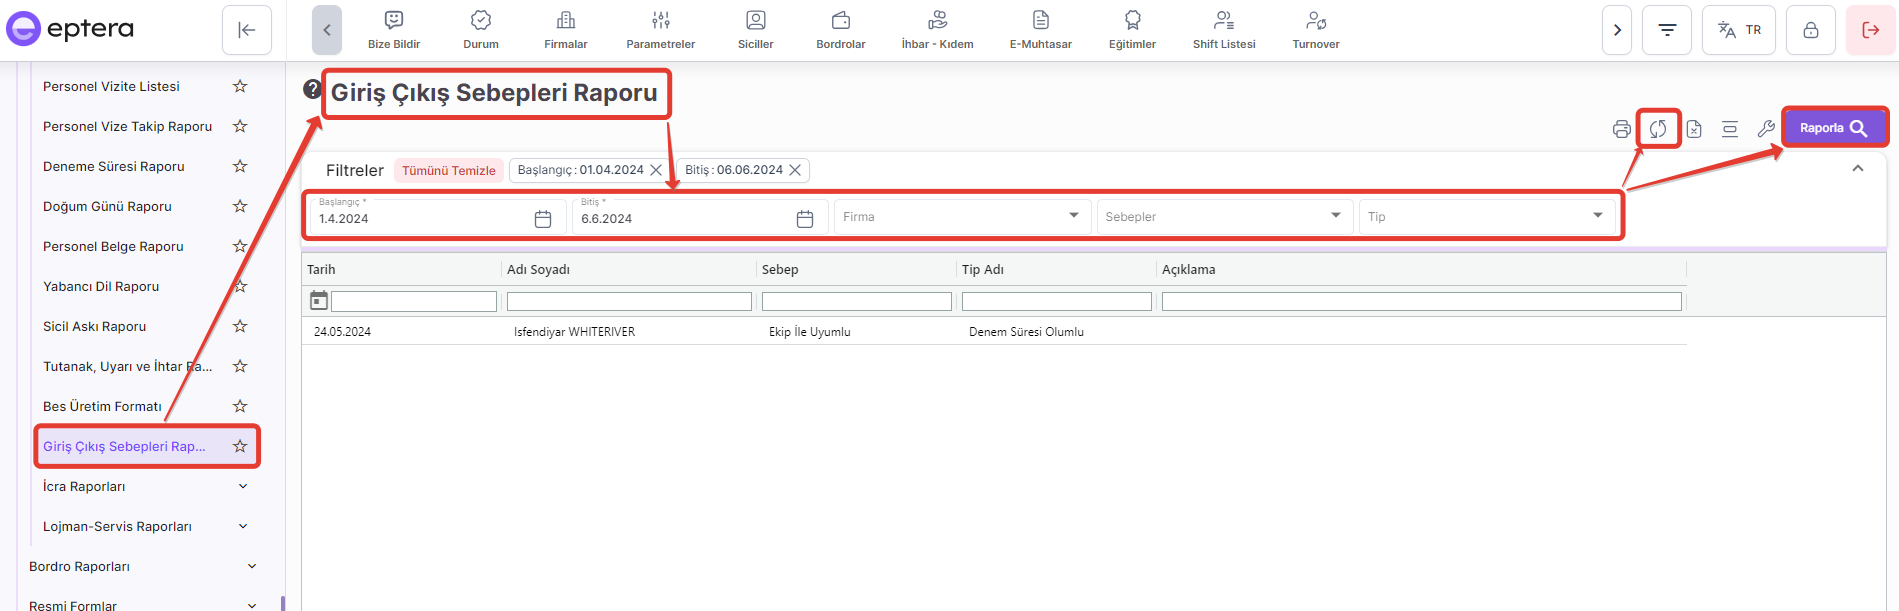Open the Turnover menu item
Viewport: 1899px width, 611px height.
(x=1315, y=30)
